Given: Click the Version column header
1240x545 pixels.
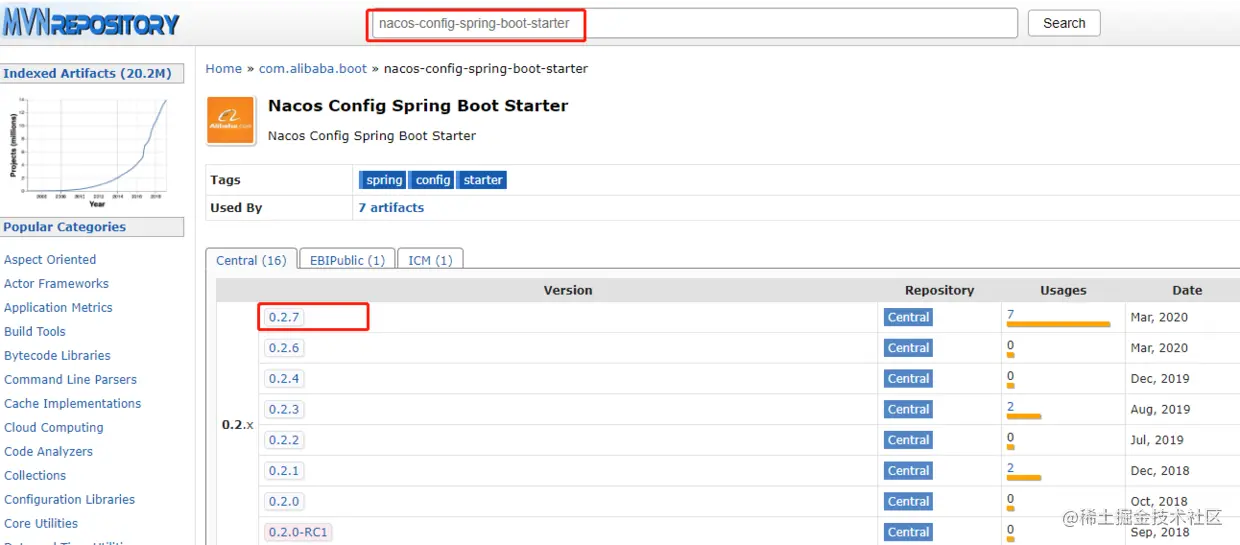Looking at the screenshot, I should point(568,290).
